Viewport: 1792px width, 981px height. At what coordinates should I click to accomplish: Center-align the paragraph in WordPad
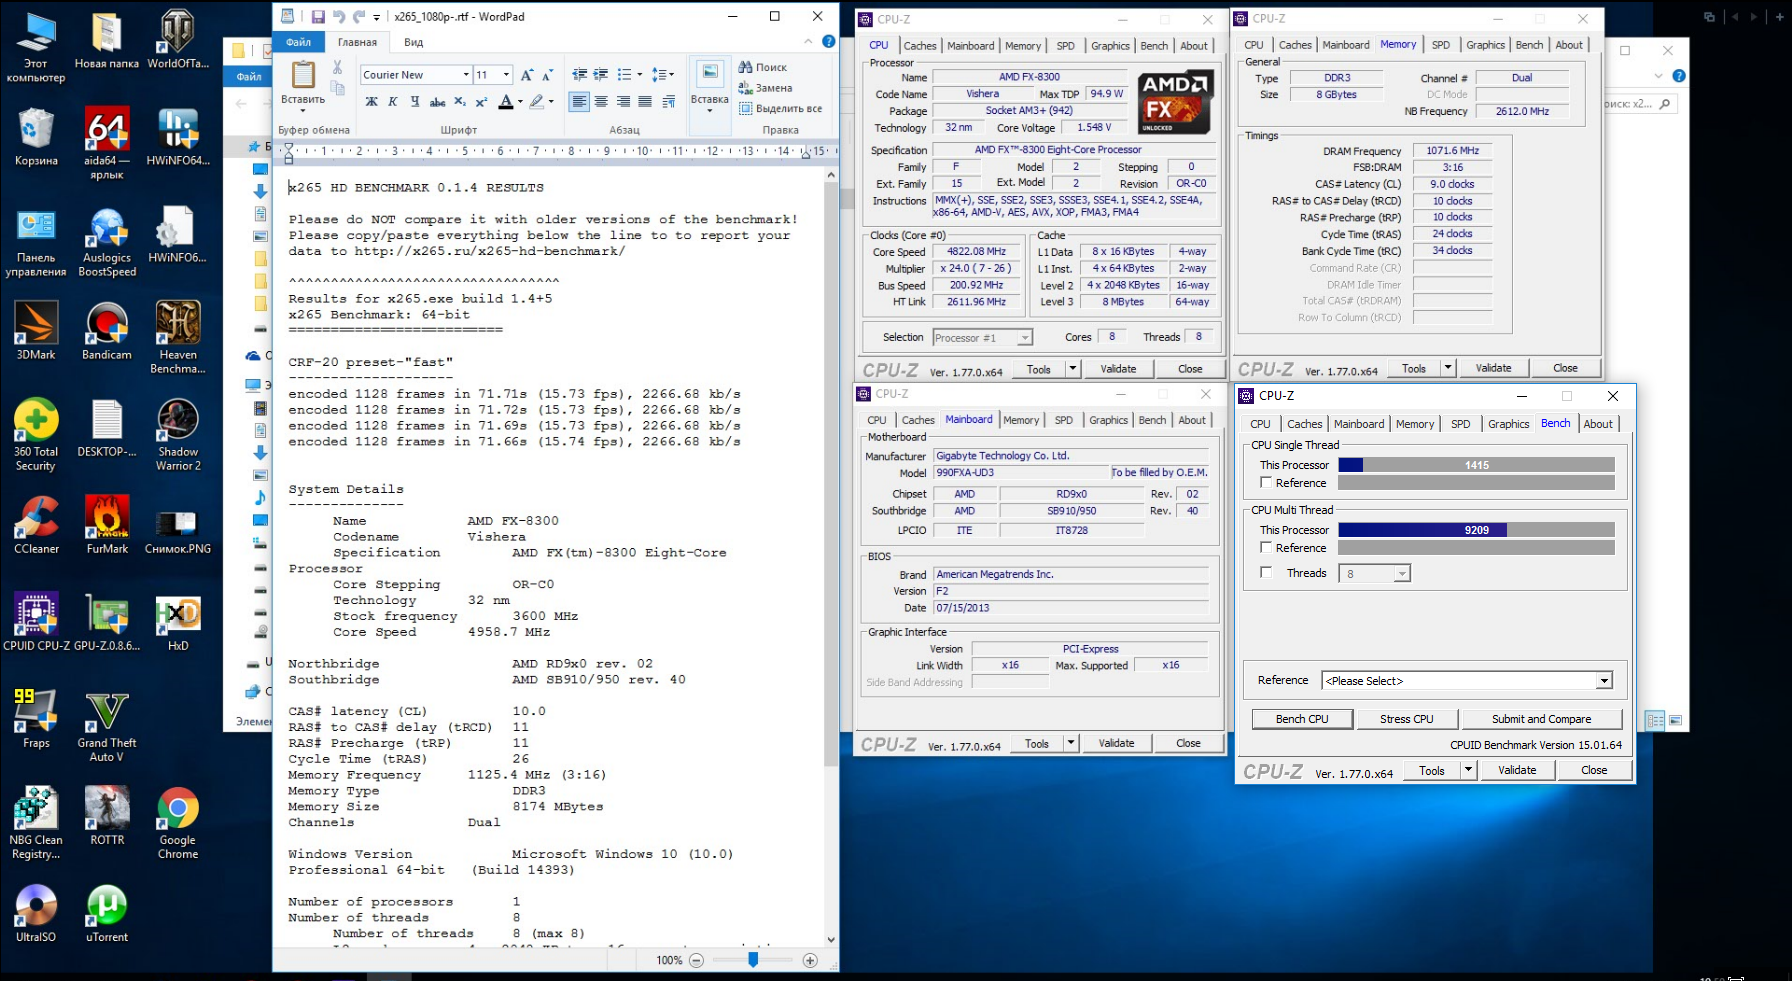(601, 102)
